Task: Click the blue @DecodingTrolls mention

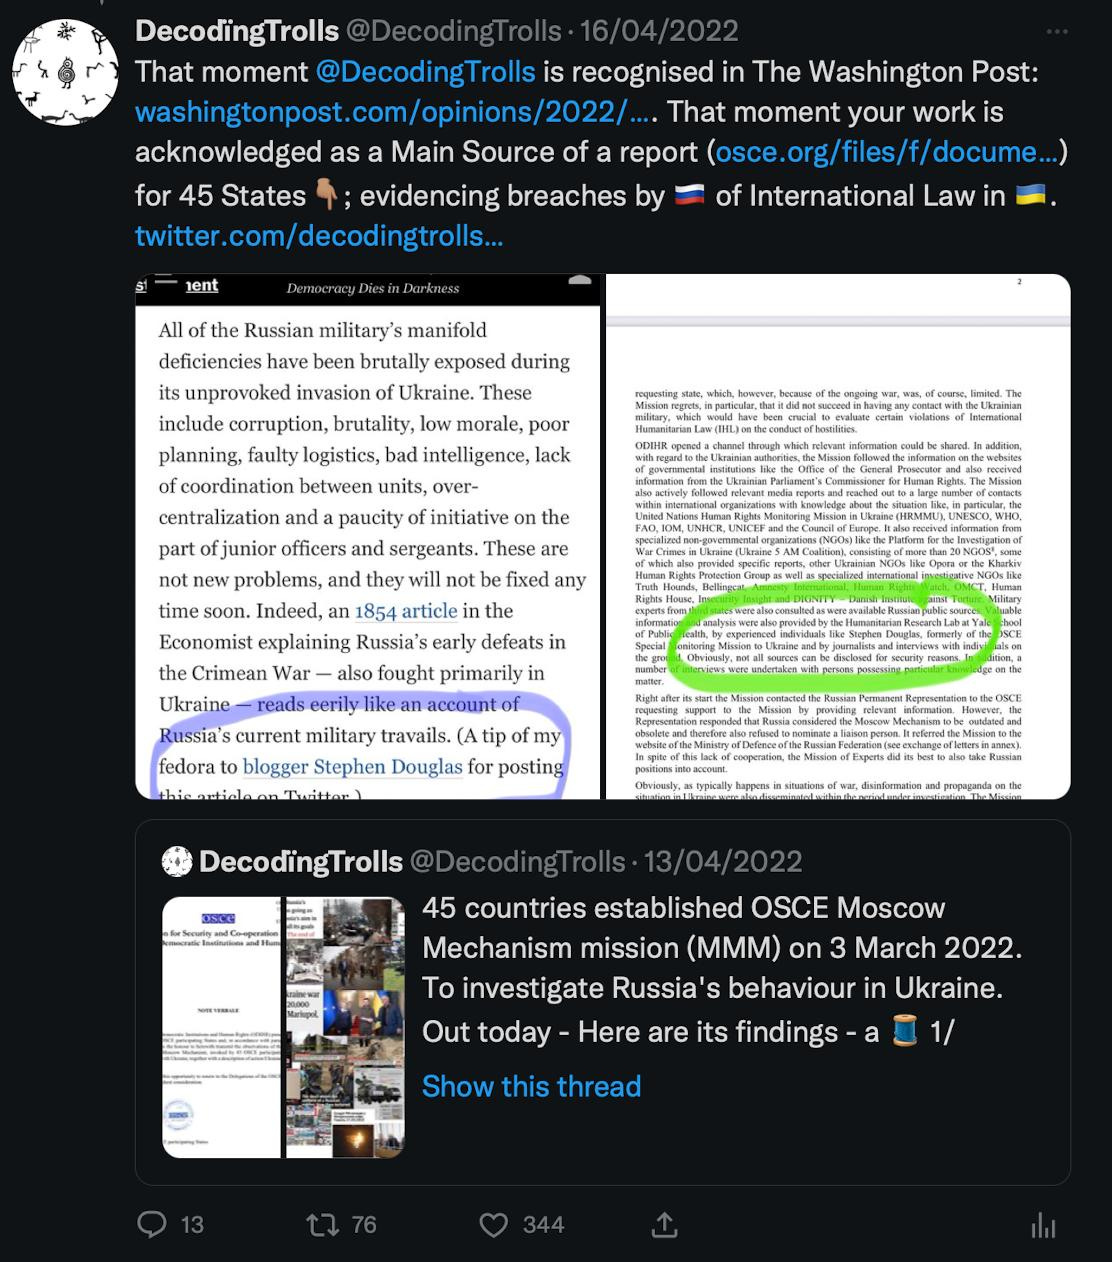Action: 426,72
